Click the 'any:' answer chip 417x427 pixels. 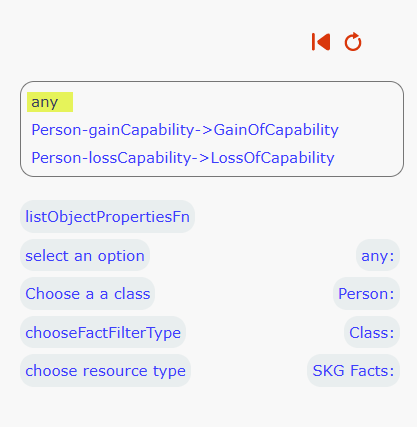pos(378,256)
